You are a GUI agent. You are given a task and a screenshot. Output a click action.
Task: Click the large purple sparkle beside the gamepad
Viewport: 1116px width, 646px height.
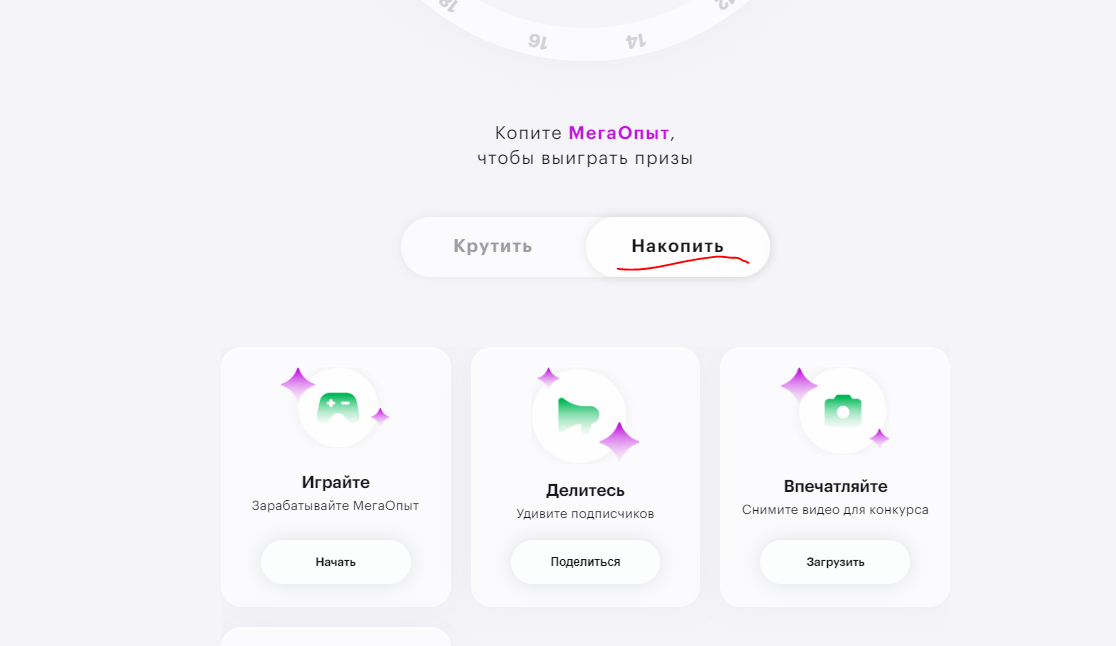click(x=298, y=384)
